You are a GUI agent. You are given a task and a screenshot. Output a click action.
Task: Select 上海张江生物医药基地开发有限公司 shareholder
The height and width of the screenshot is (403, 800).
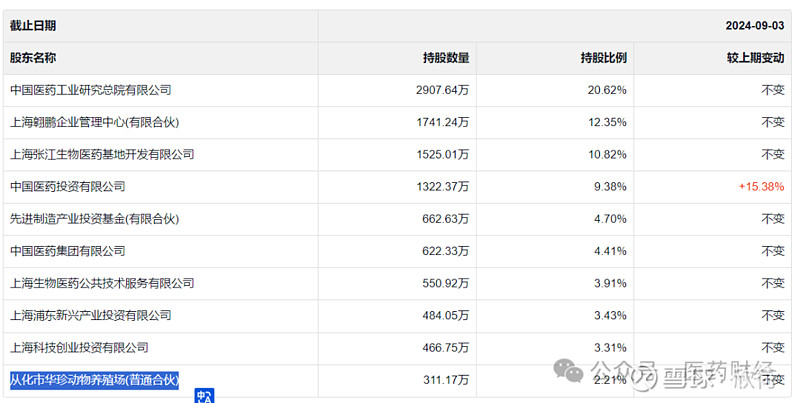(x=102, y=155)
